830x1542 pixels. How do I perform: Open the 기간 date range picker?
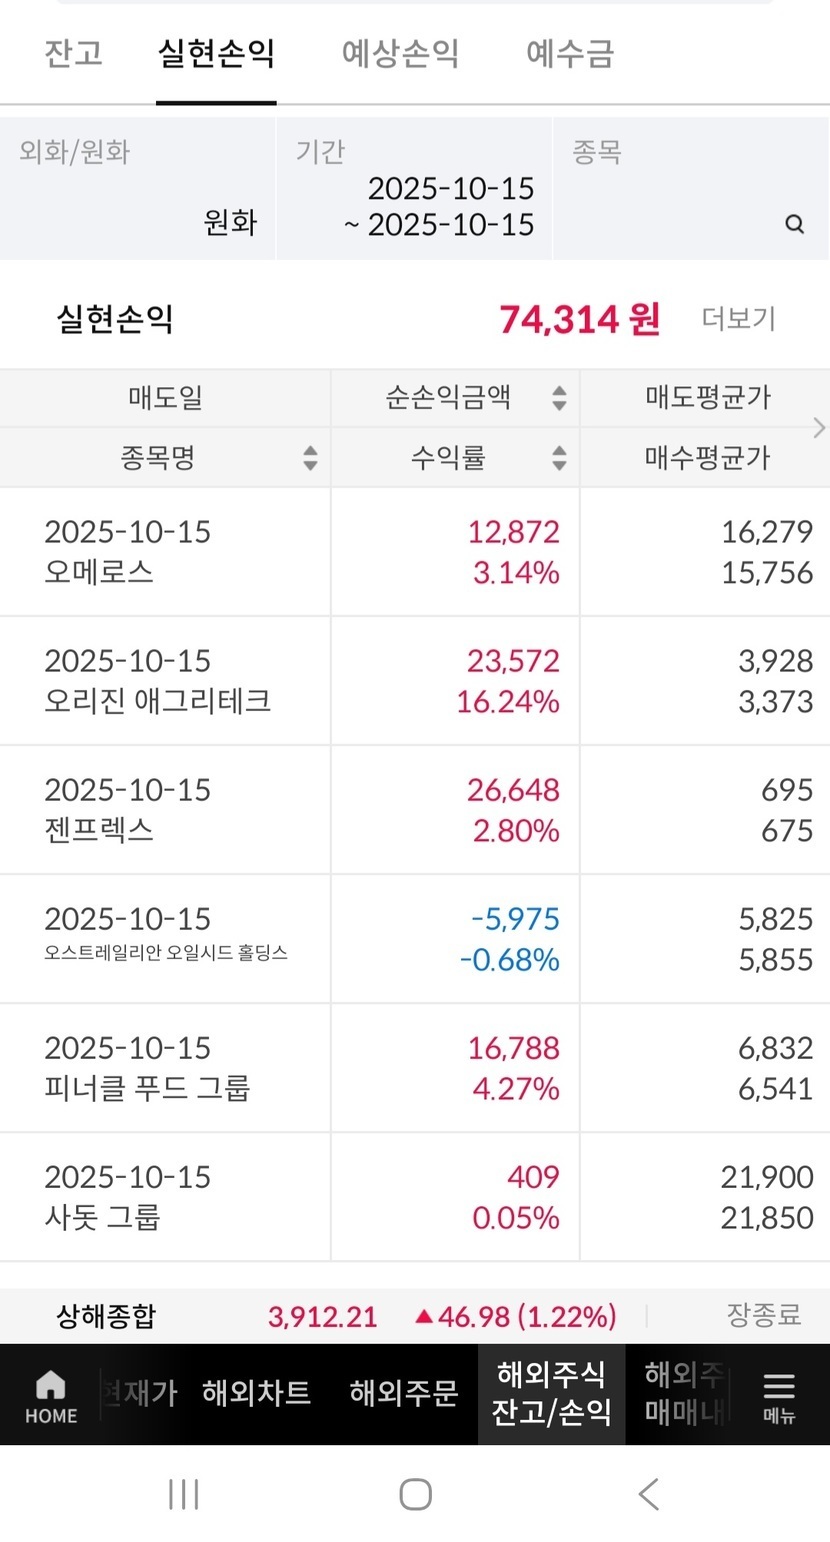coord(414,189)
